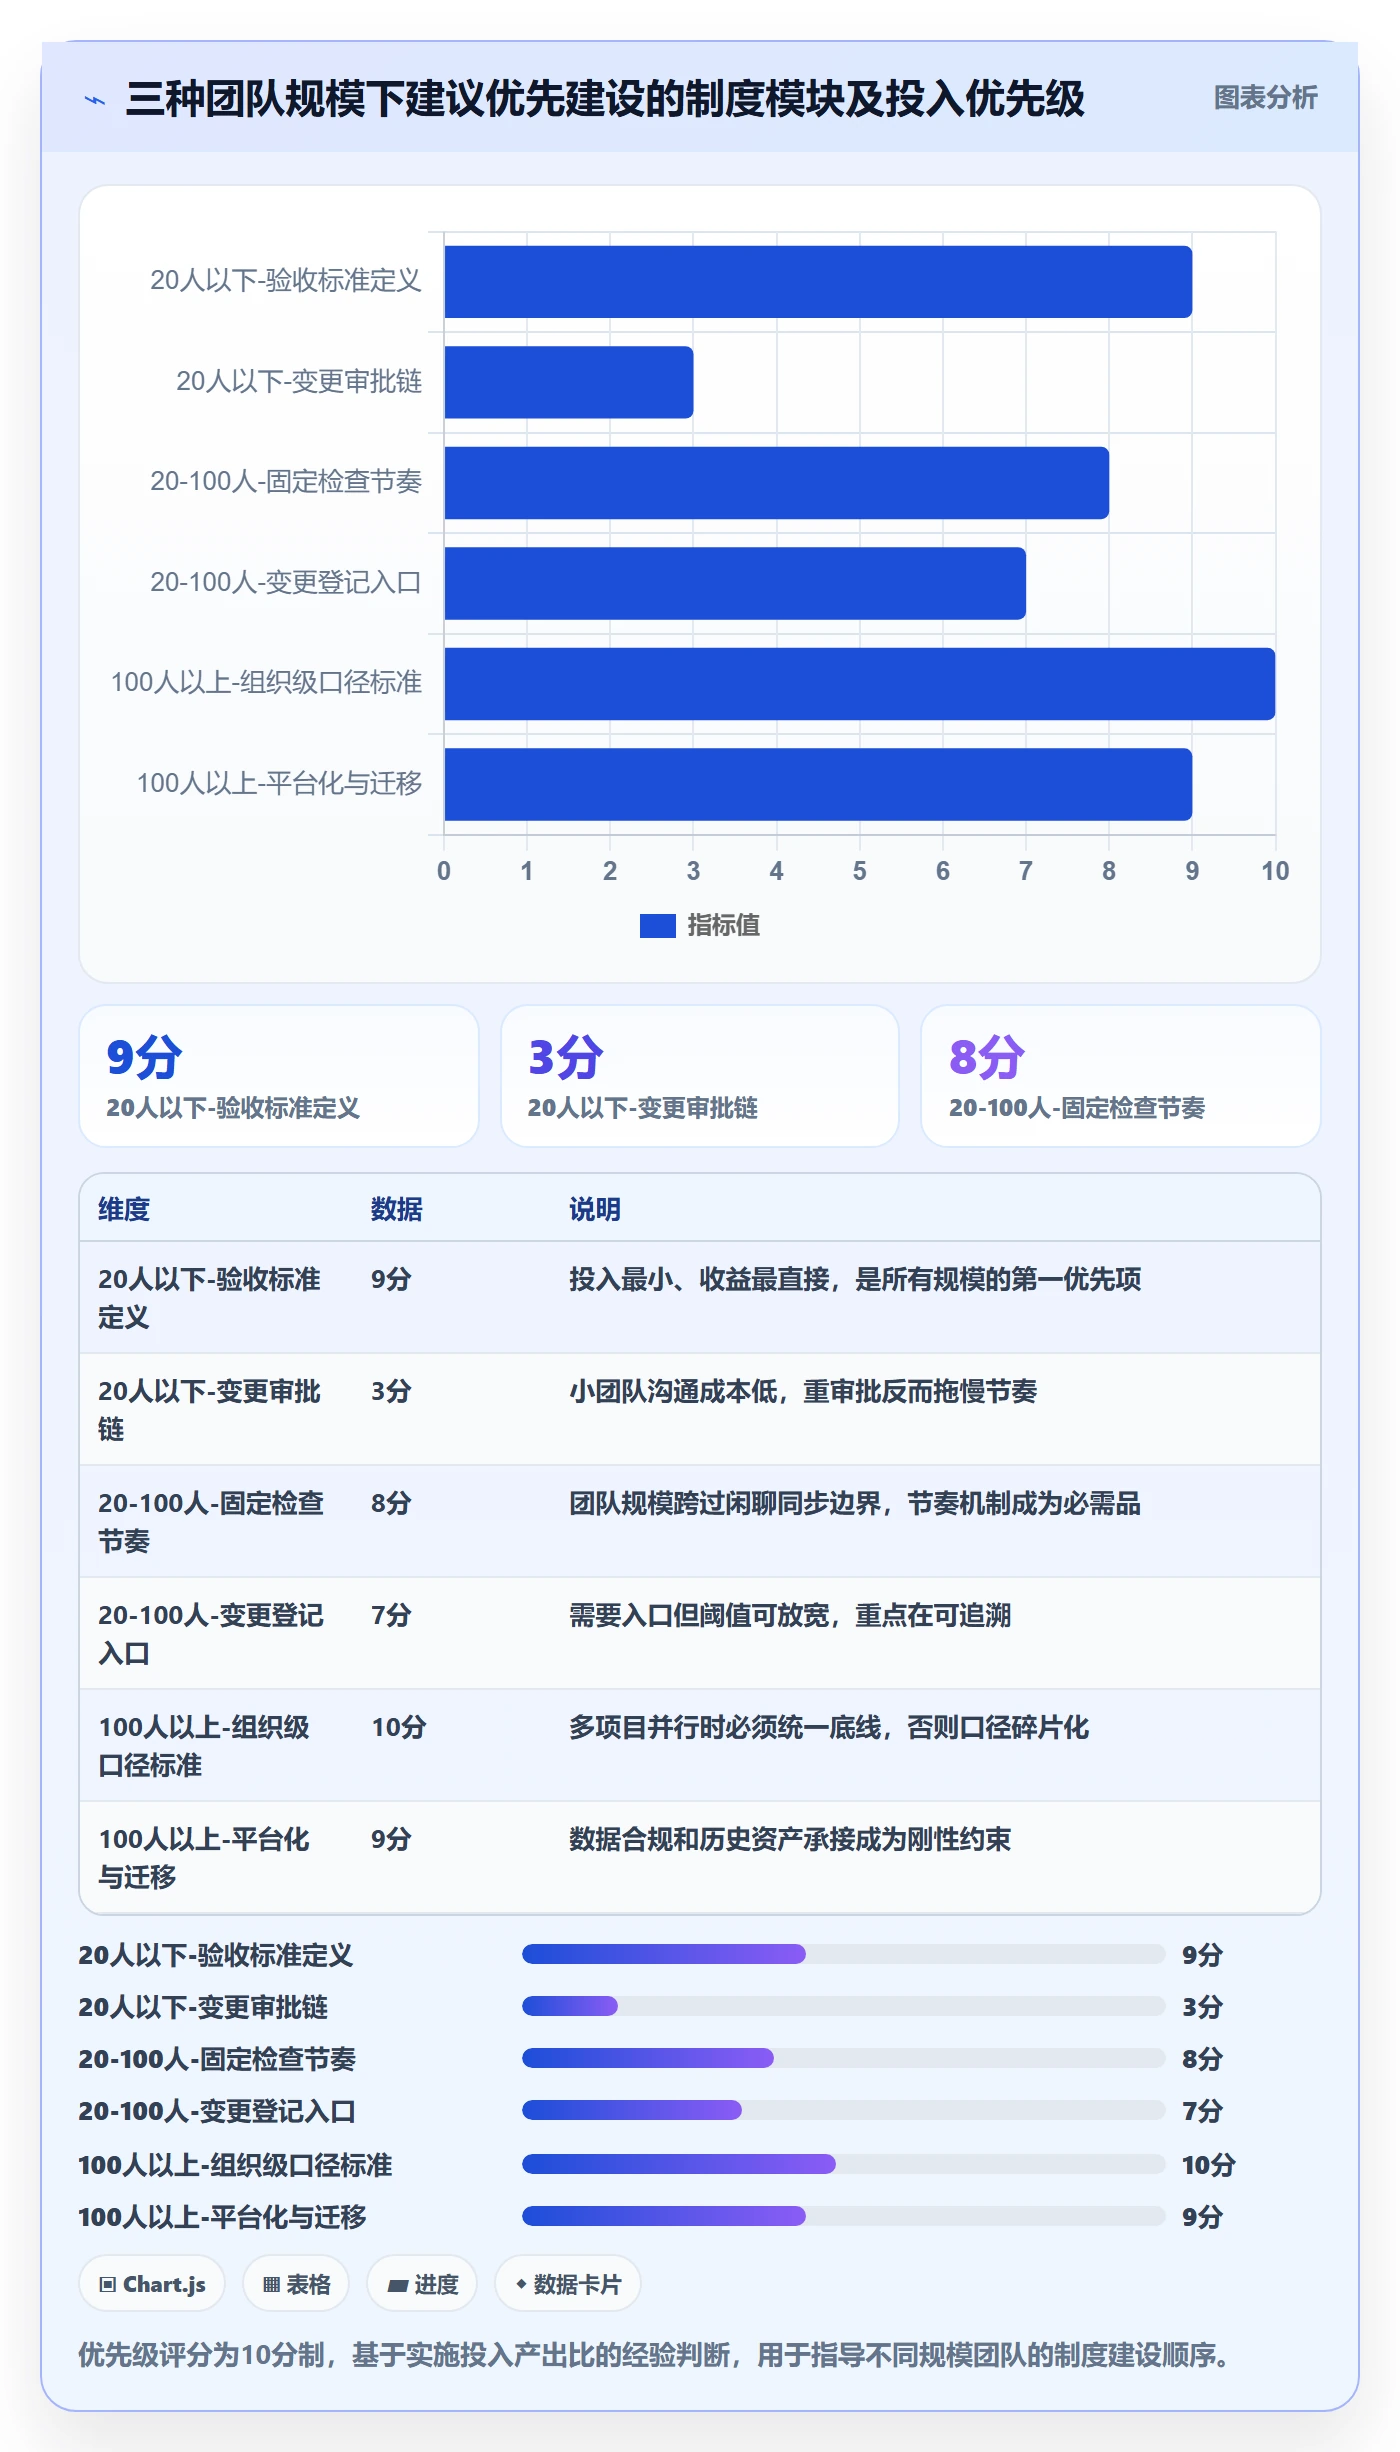Click progress bar for 100人以上-组织级口径标准
Screen dimensions: 1400x2452
click(x=843, y=2164)
